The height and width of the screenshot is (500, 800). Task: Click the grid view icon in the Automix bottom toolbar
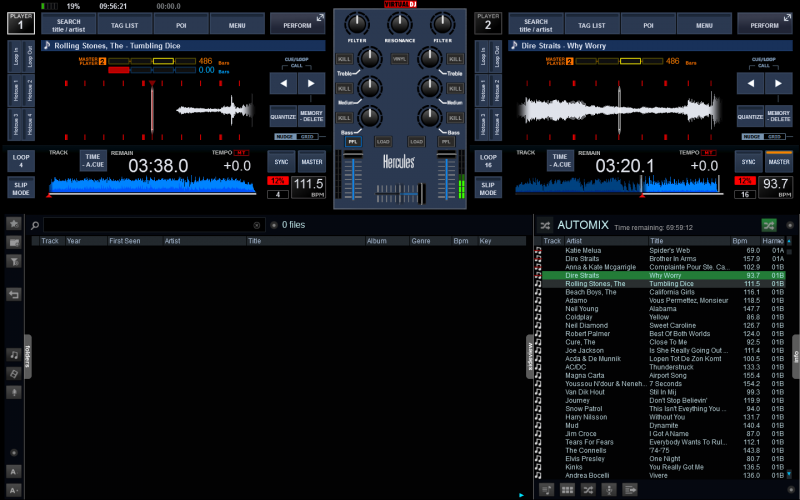point(567,490)
